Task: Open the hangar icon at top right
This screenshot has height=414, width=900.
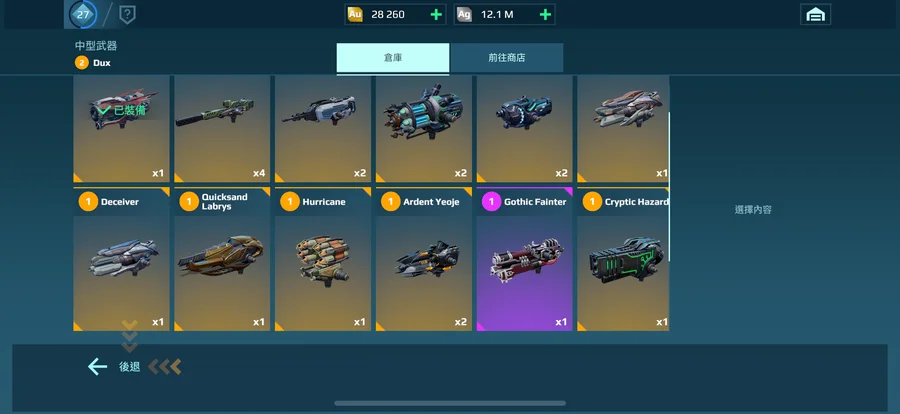Action: (x=815, y=15)
